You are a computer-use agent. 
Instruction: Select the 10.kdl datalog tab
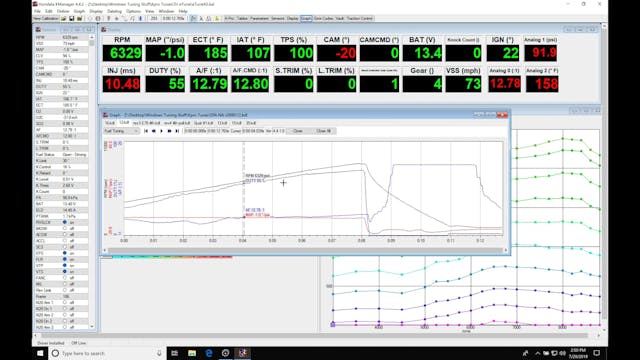[x=110, y=123]
